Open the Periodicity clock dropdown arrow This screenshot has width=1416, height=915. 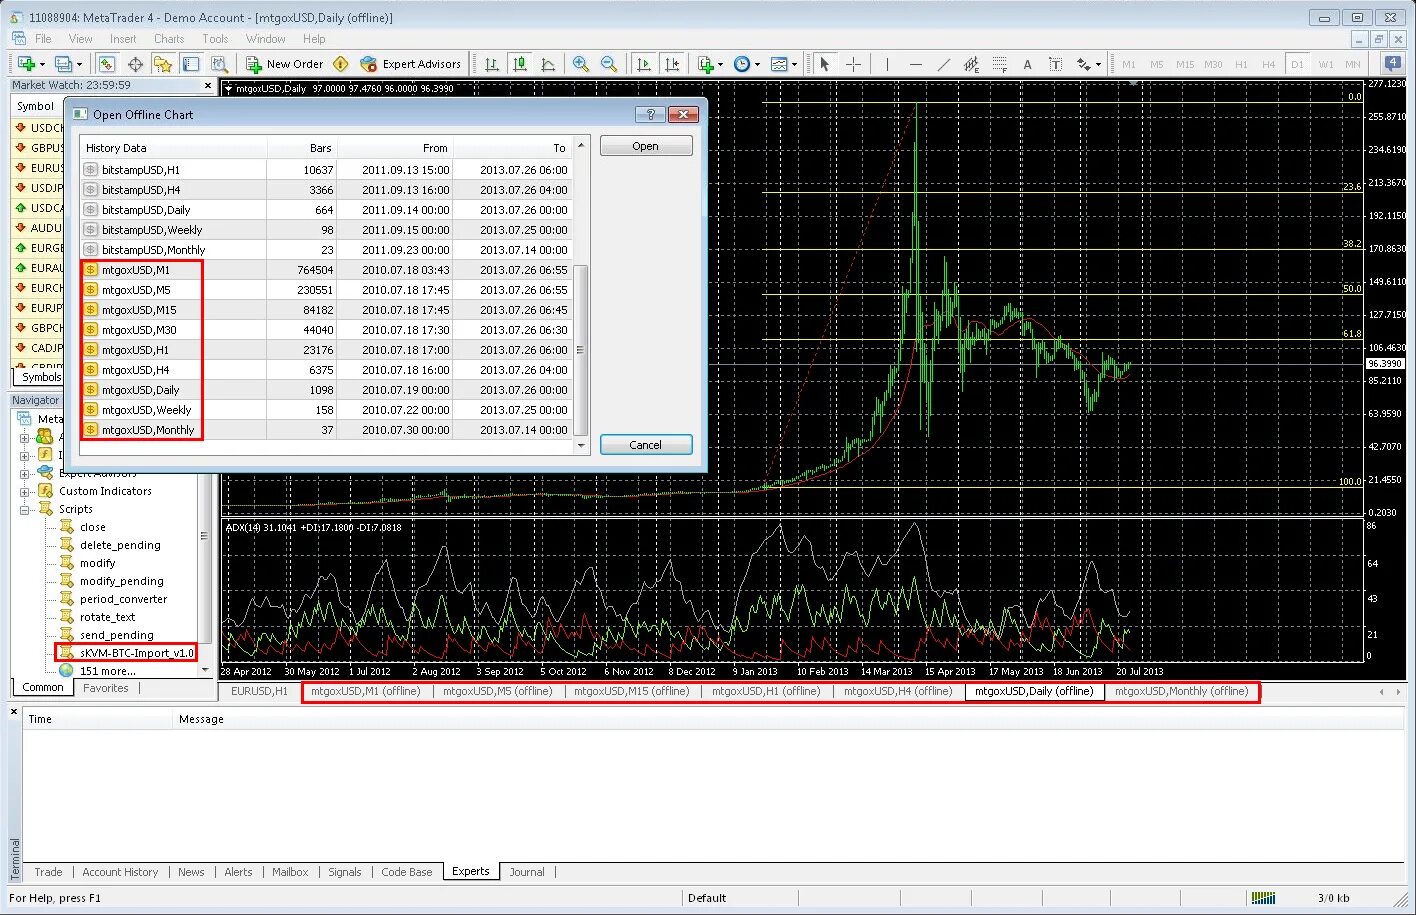click(757, 64)
